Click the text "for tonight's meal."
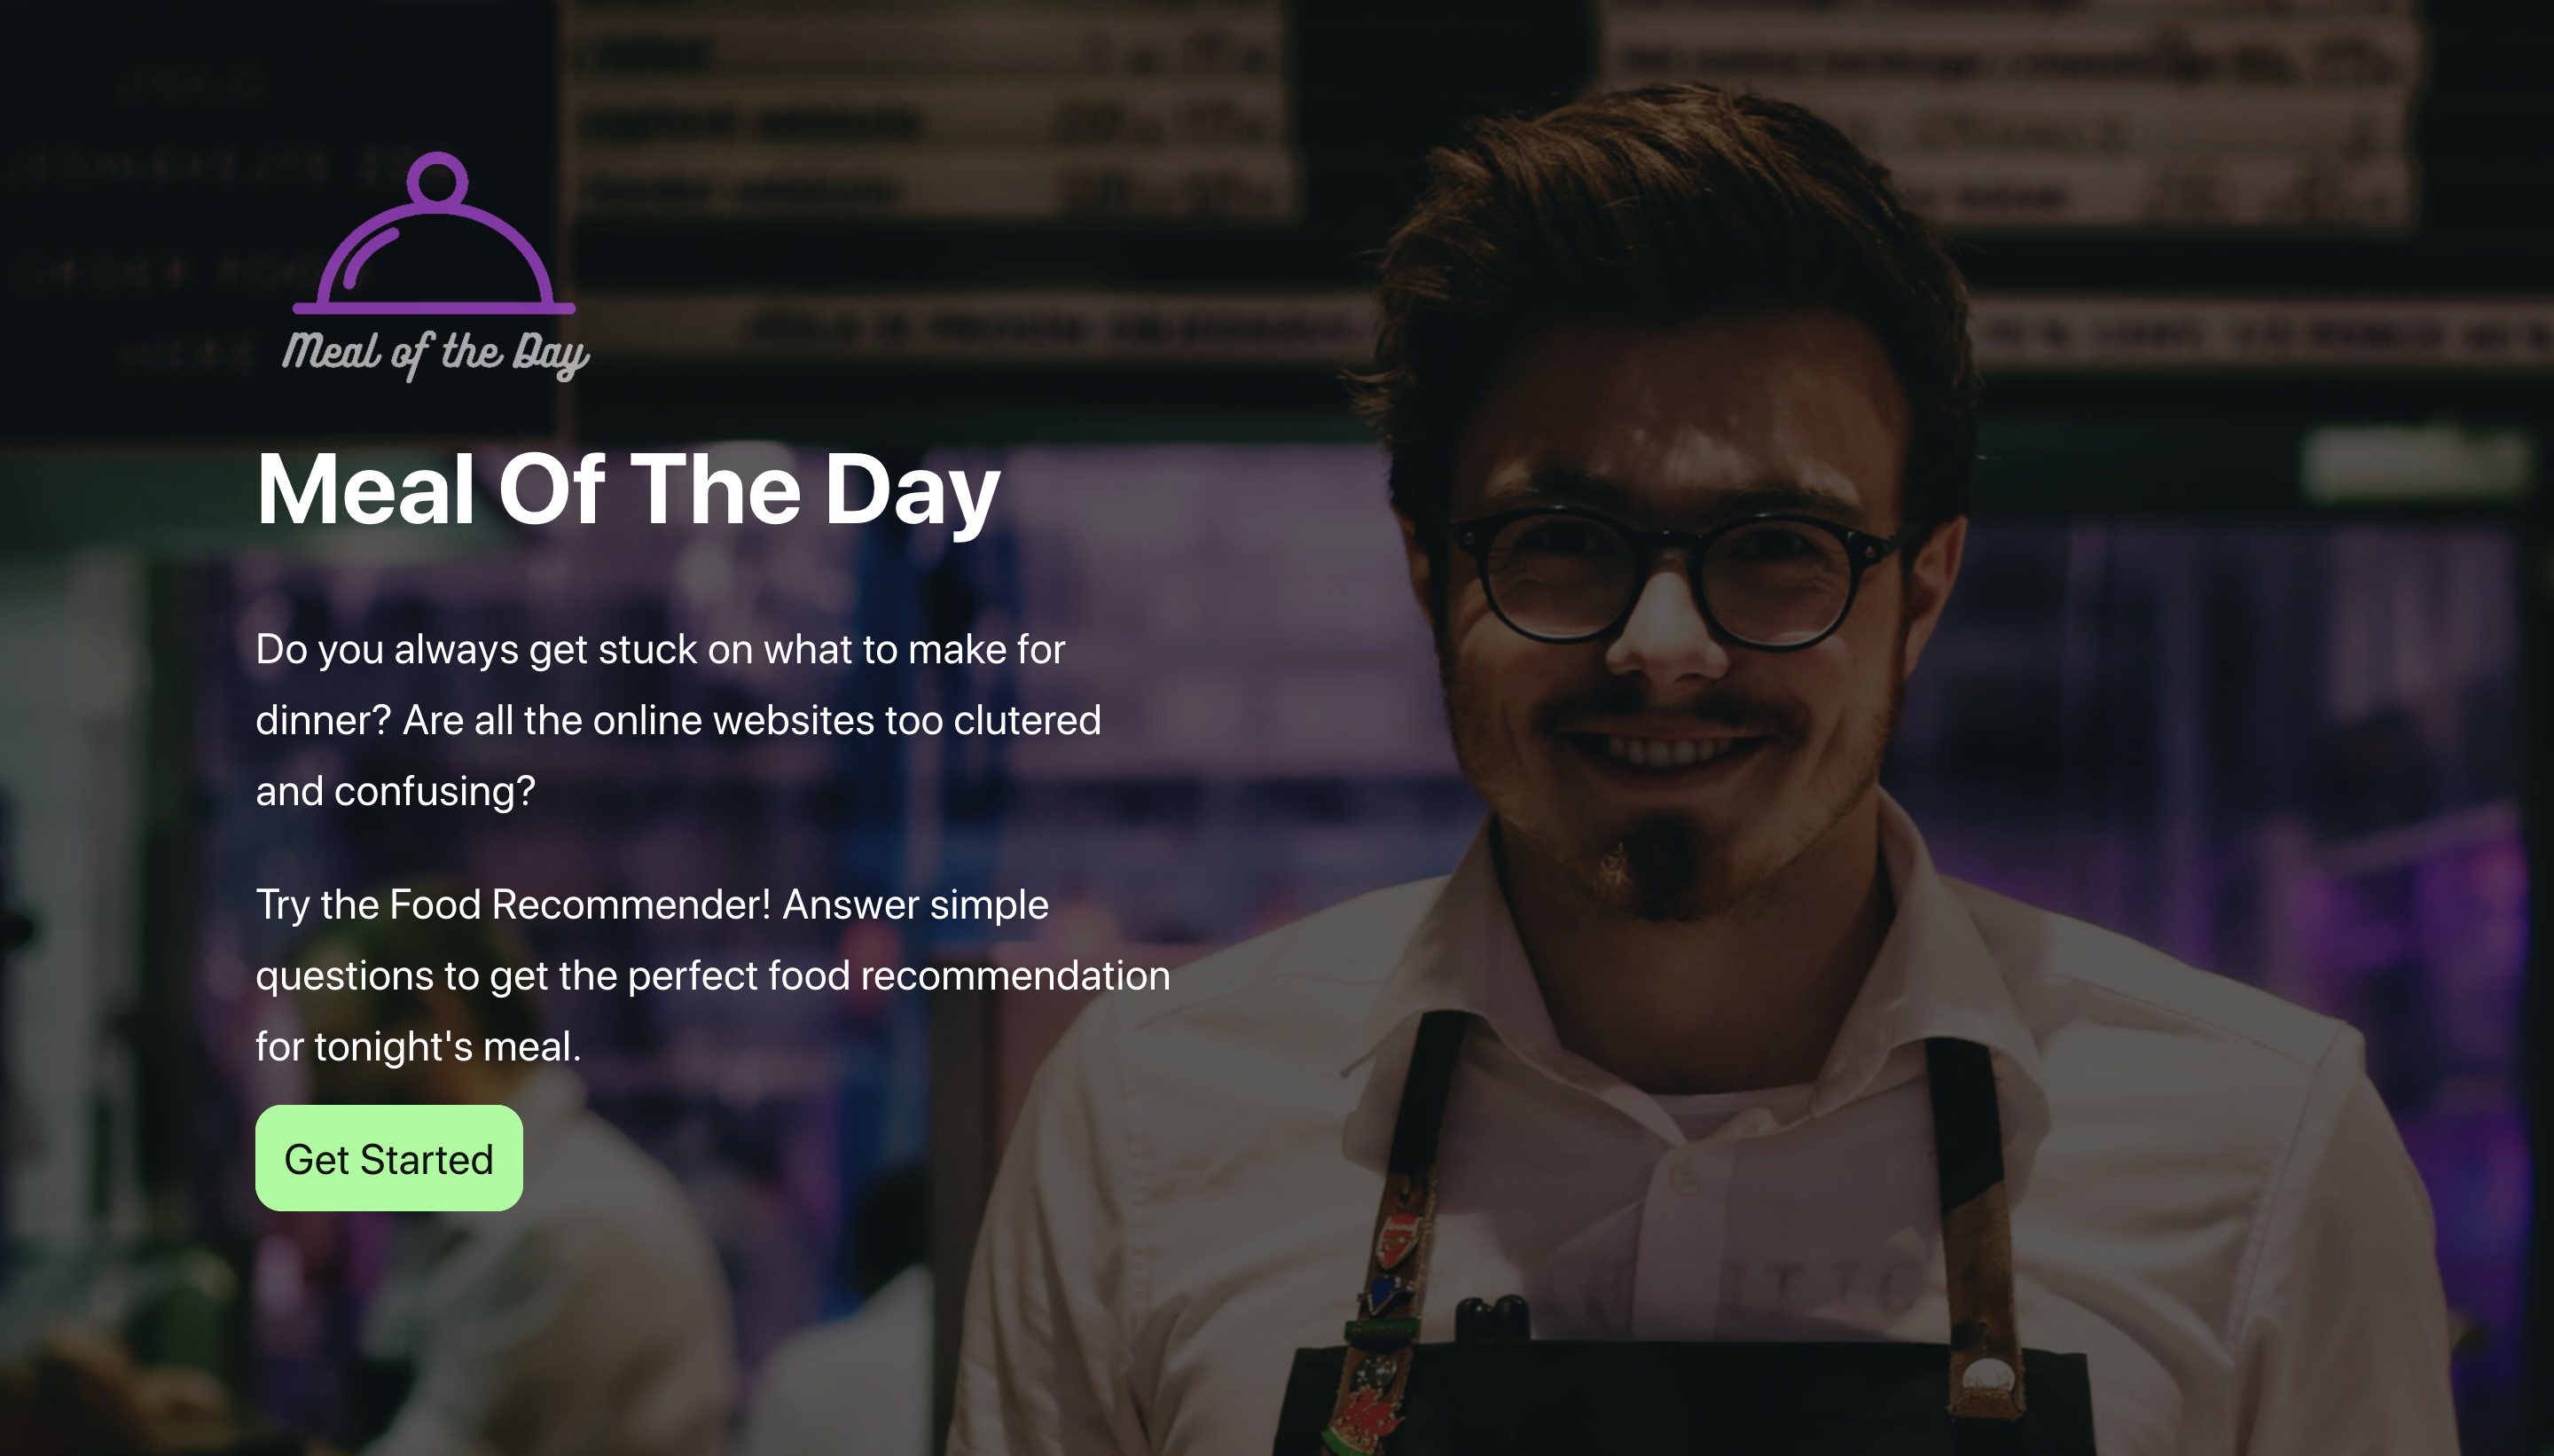The width and height of the screenshot is (2554, 1456). click(x=418, y=1046)
